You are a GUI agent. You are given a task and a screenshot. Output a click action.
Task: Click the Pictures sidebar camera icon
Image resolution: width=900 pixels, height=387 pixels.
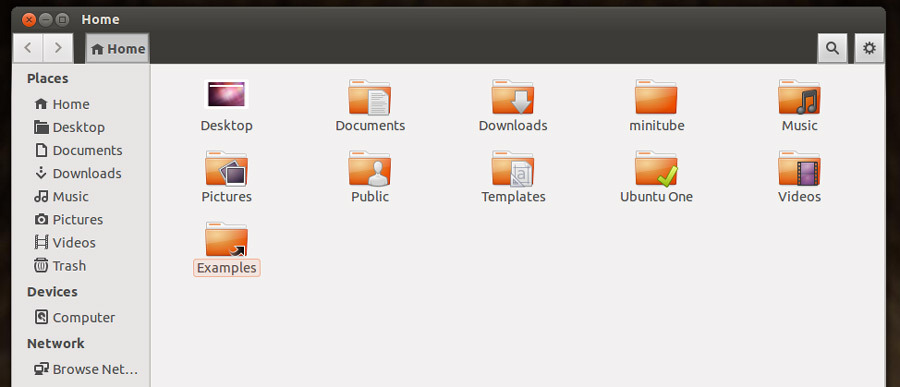click(x=41, y=219)
